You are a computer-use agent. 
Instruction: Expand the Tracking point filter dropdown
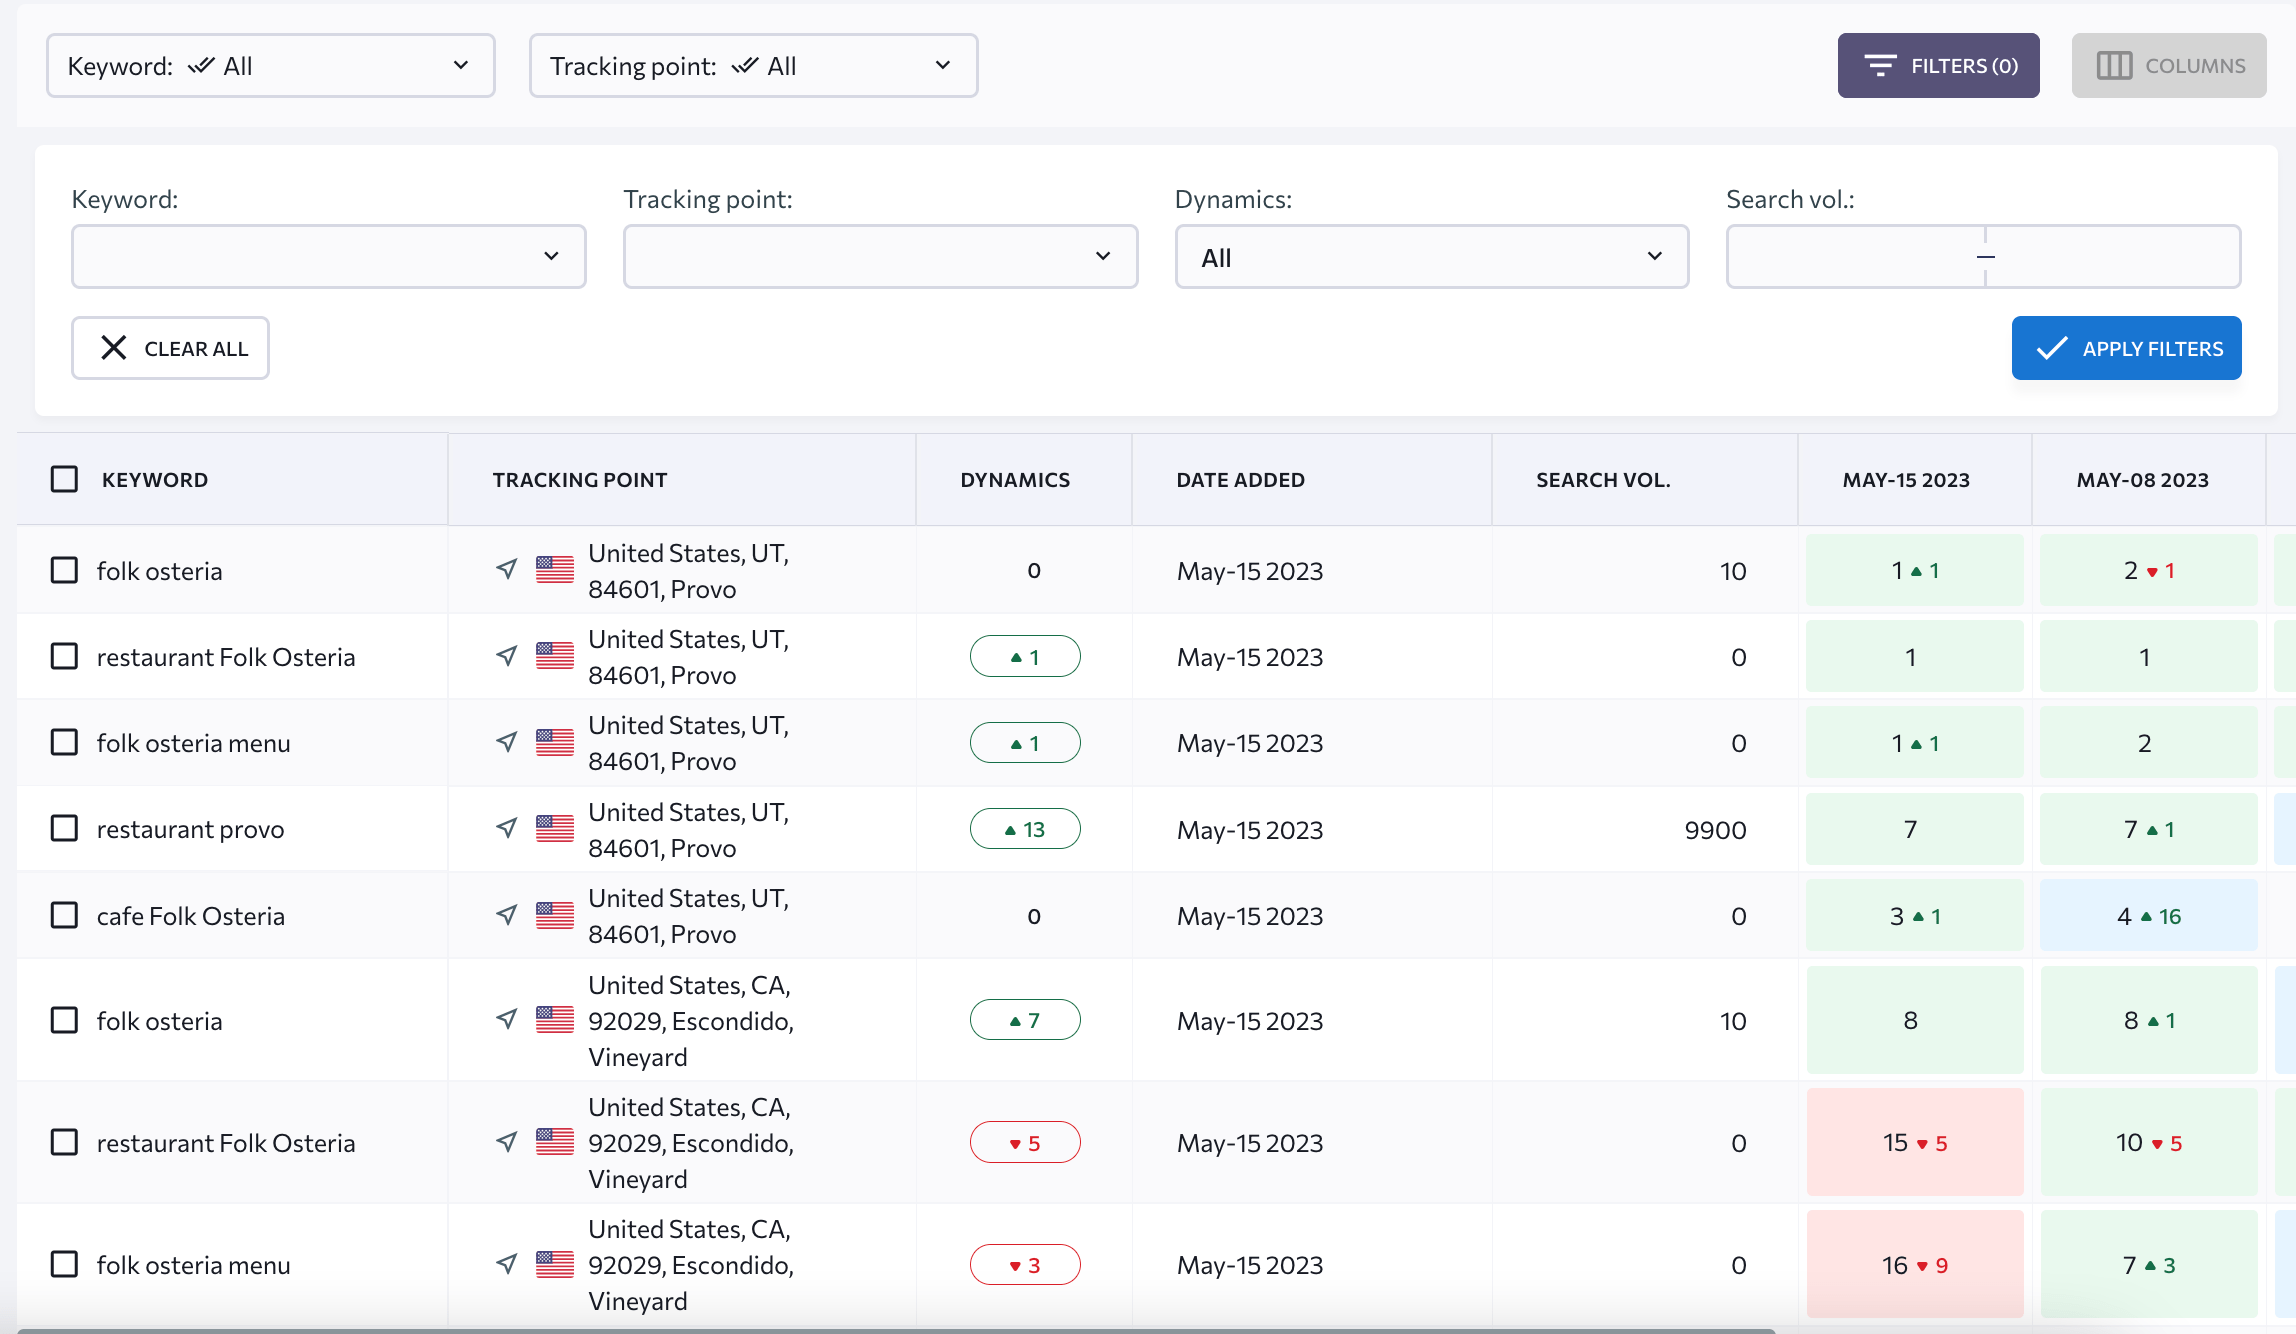click(880, 257)
